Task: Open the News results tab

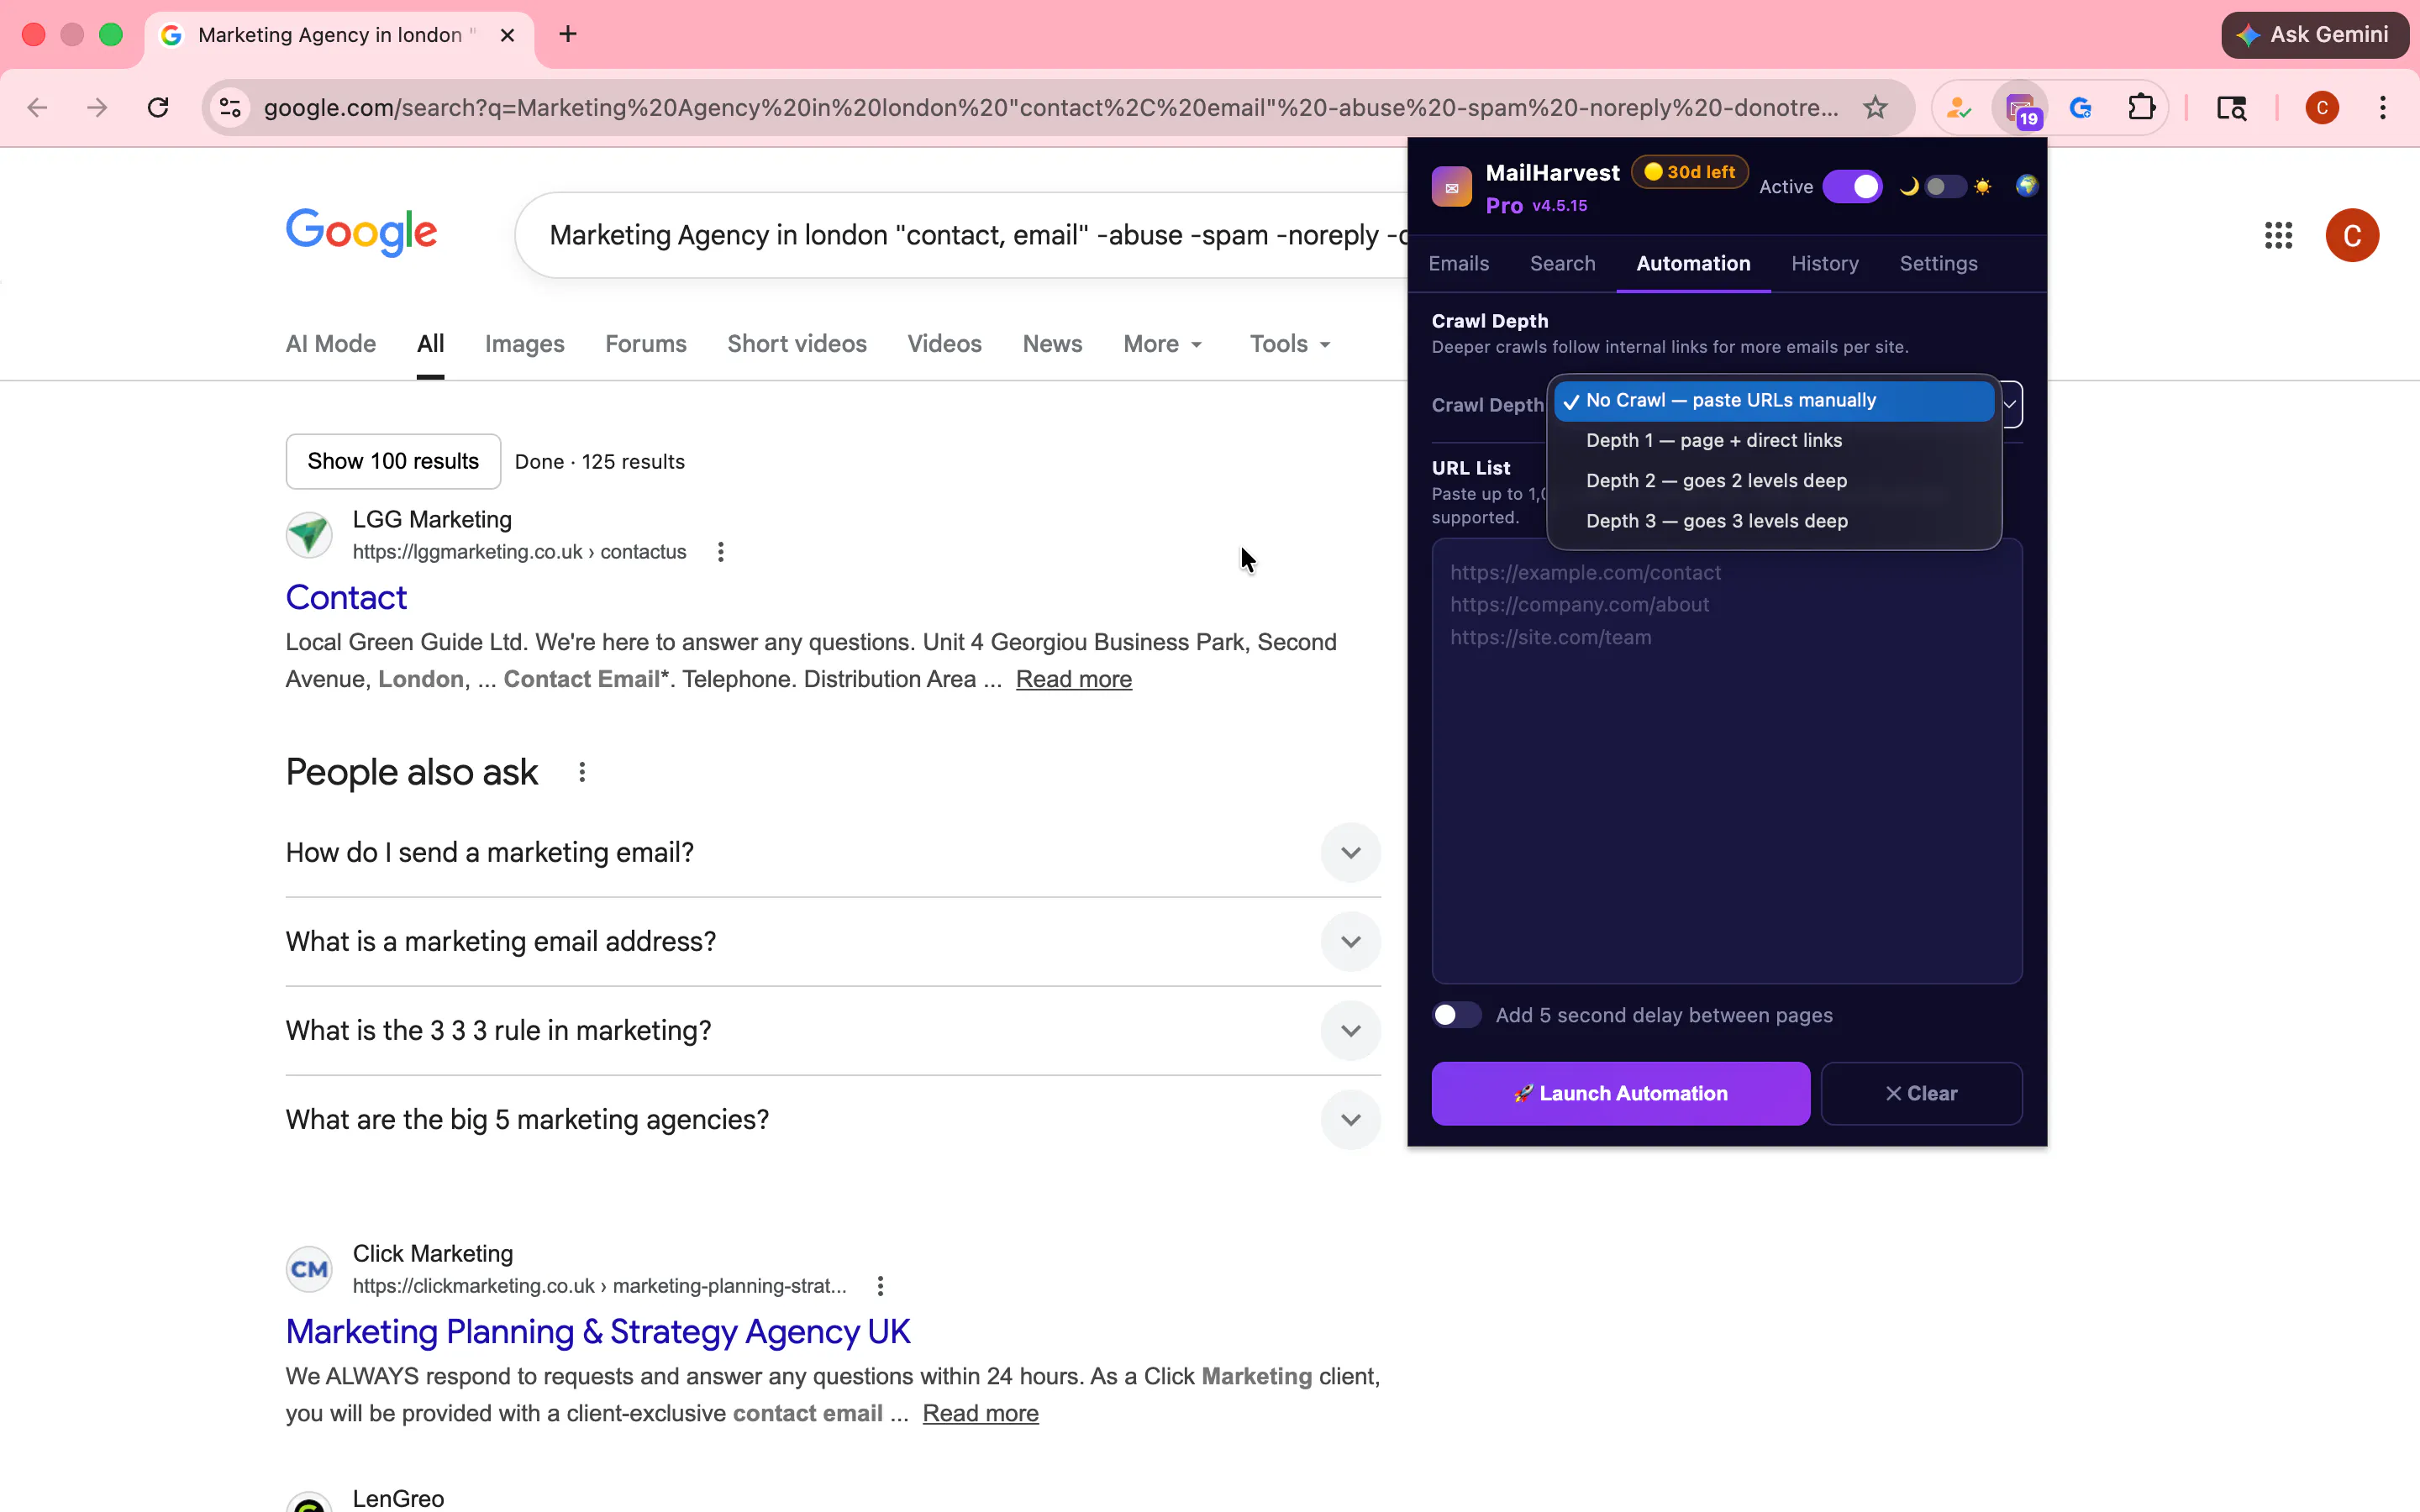Action: 1052,344
